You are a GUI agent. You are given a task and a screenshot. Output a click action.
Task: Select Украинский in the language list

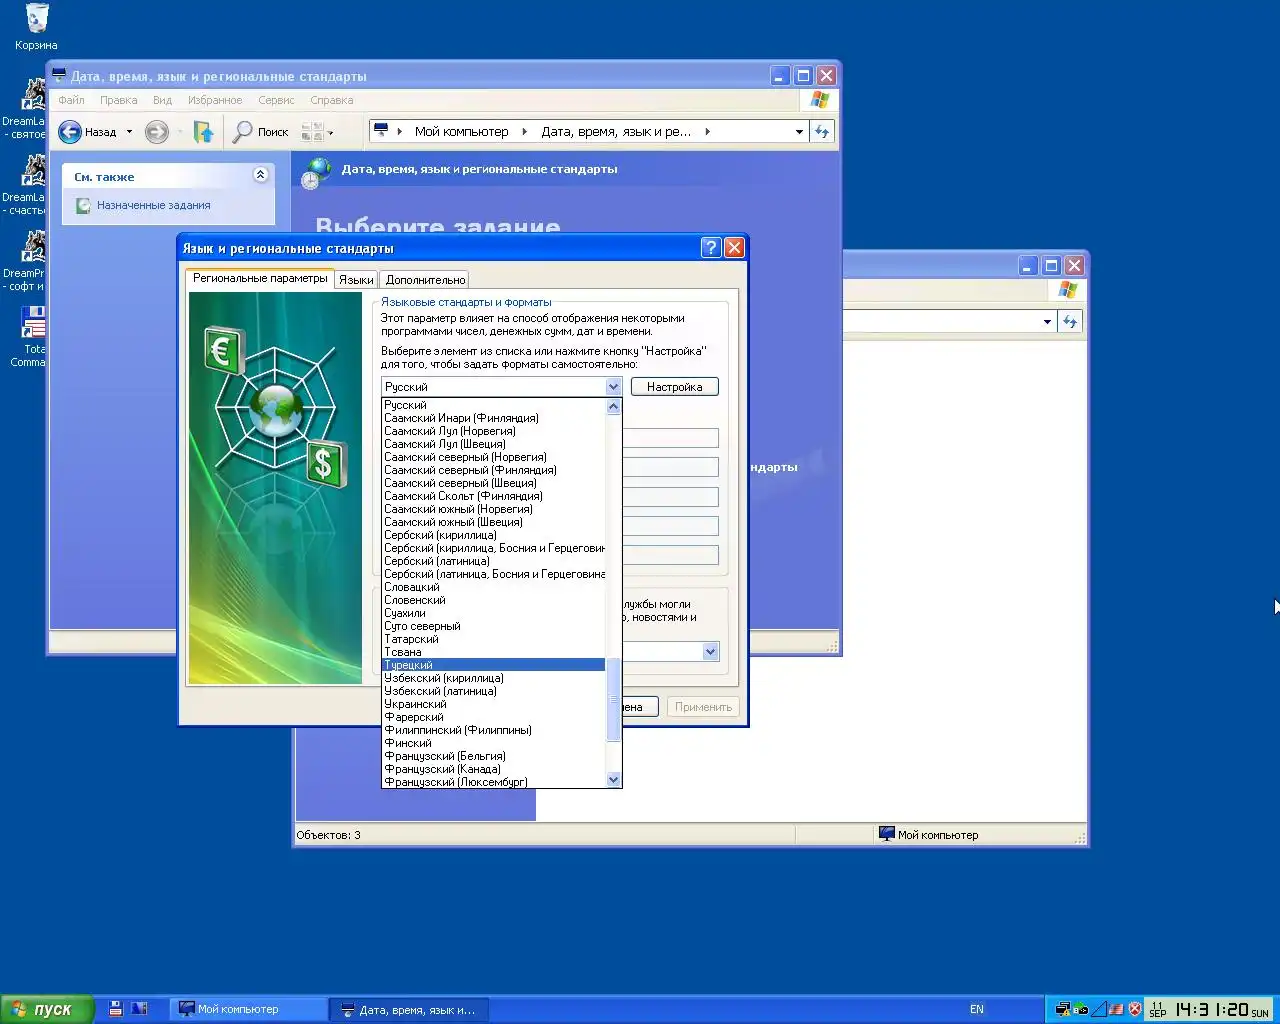tap(494, 704)
